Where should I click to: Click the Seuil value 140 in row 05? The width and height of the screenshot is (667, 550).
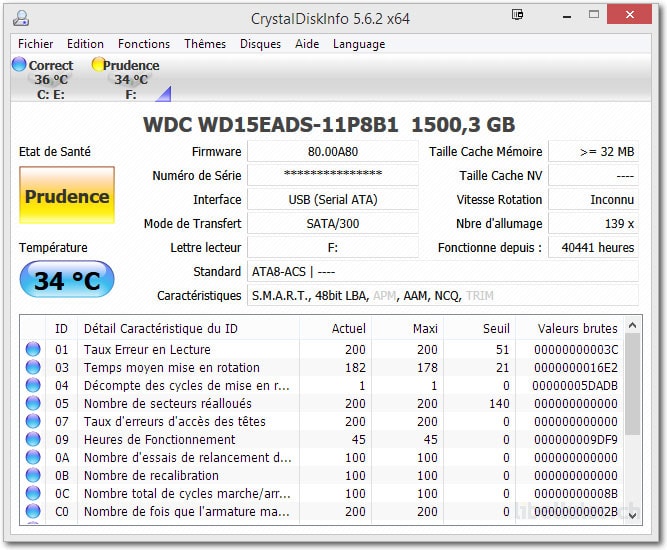point(499,403)
